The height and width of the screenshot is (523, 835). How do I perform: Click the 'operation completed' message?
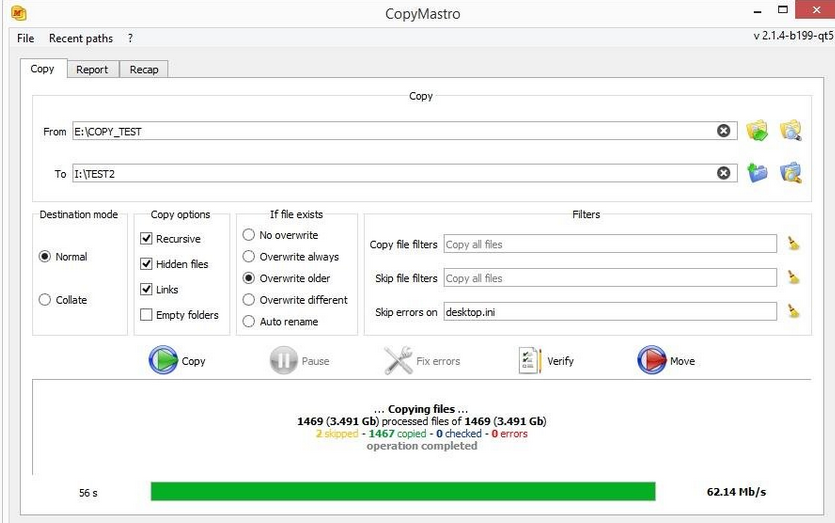point(422,446)
